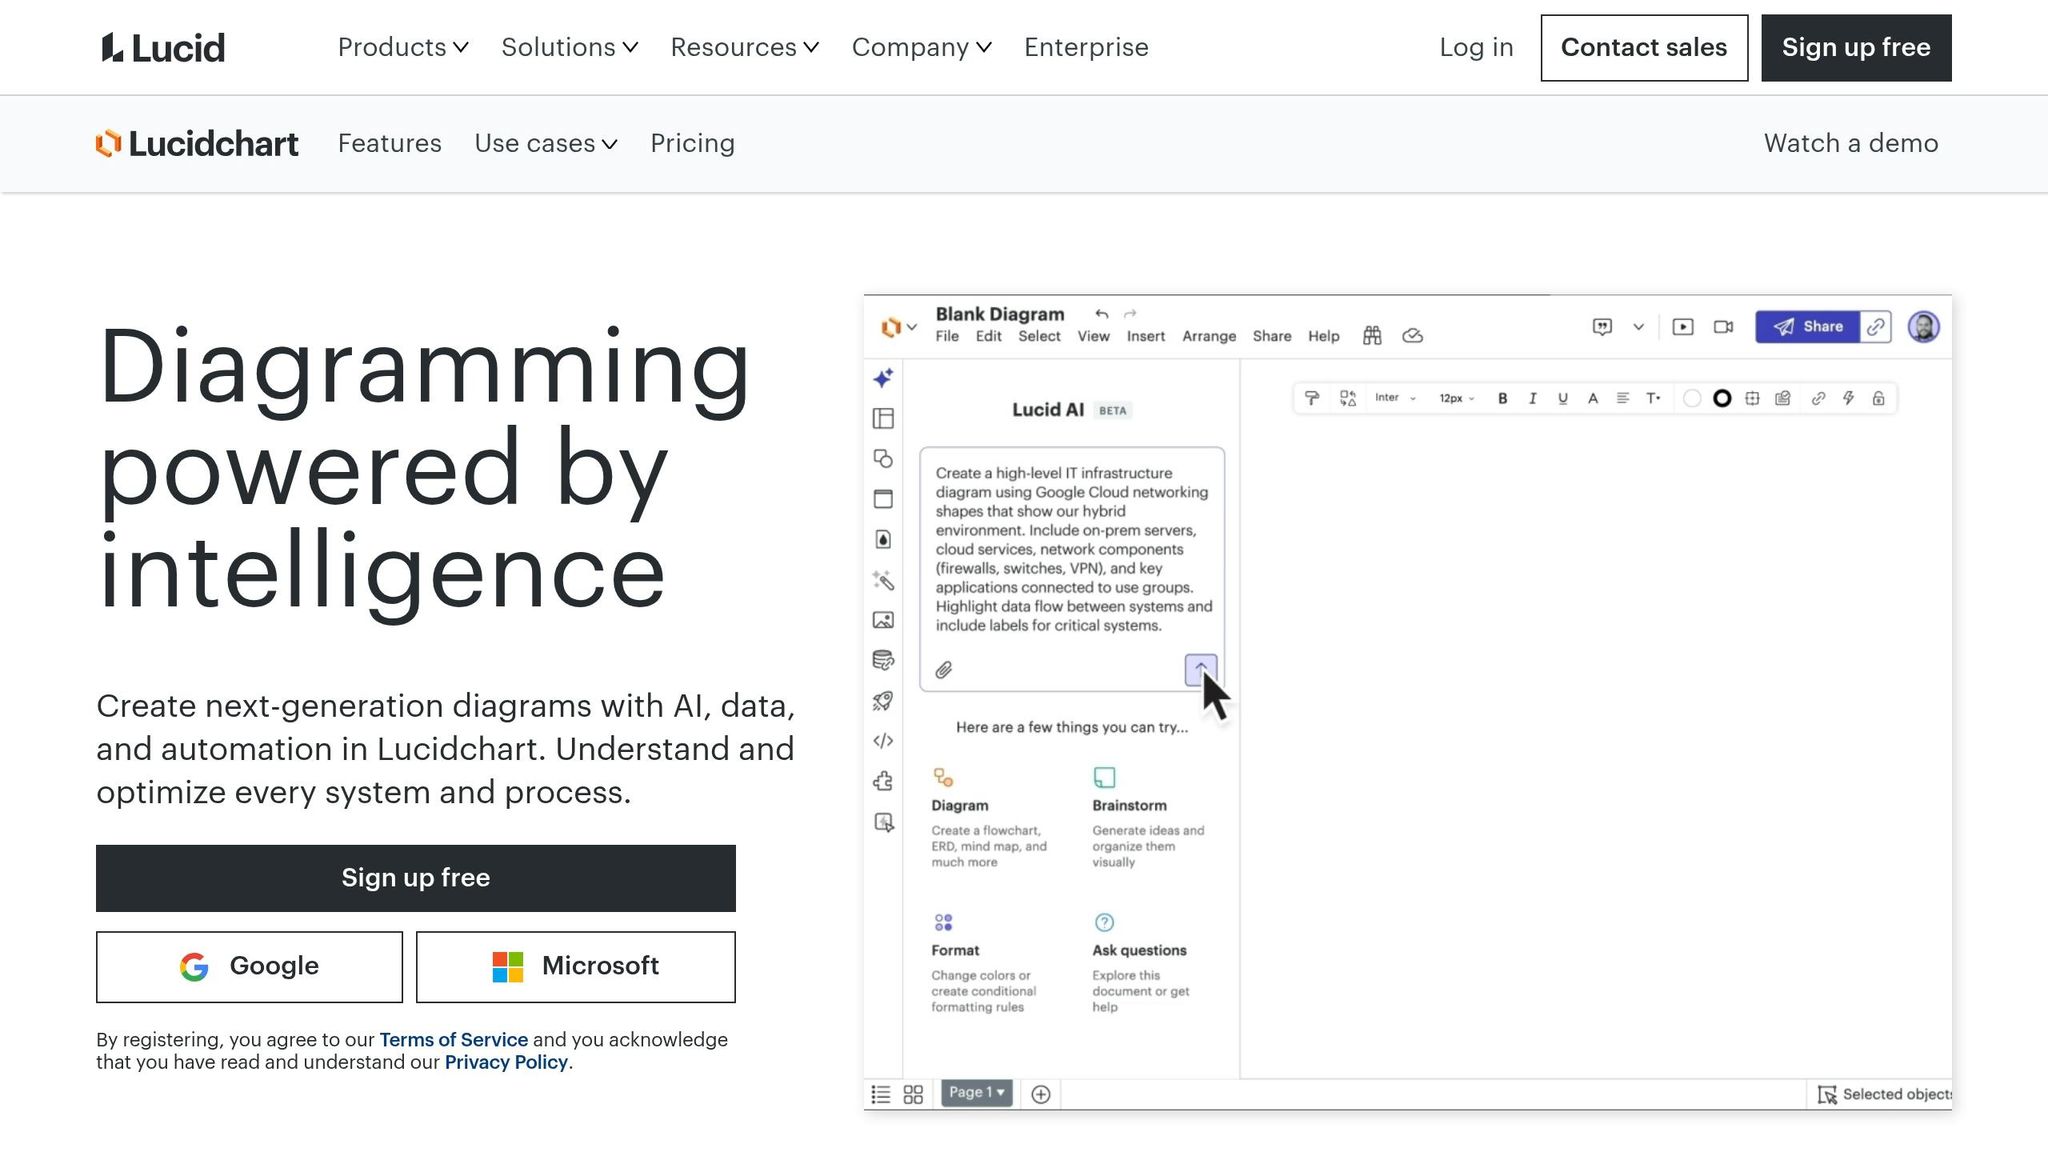Click the text color A icon

coord(1593,398)
